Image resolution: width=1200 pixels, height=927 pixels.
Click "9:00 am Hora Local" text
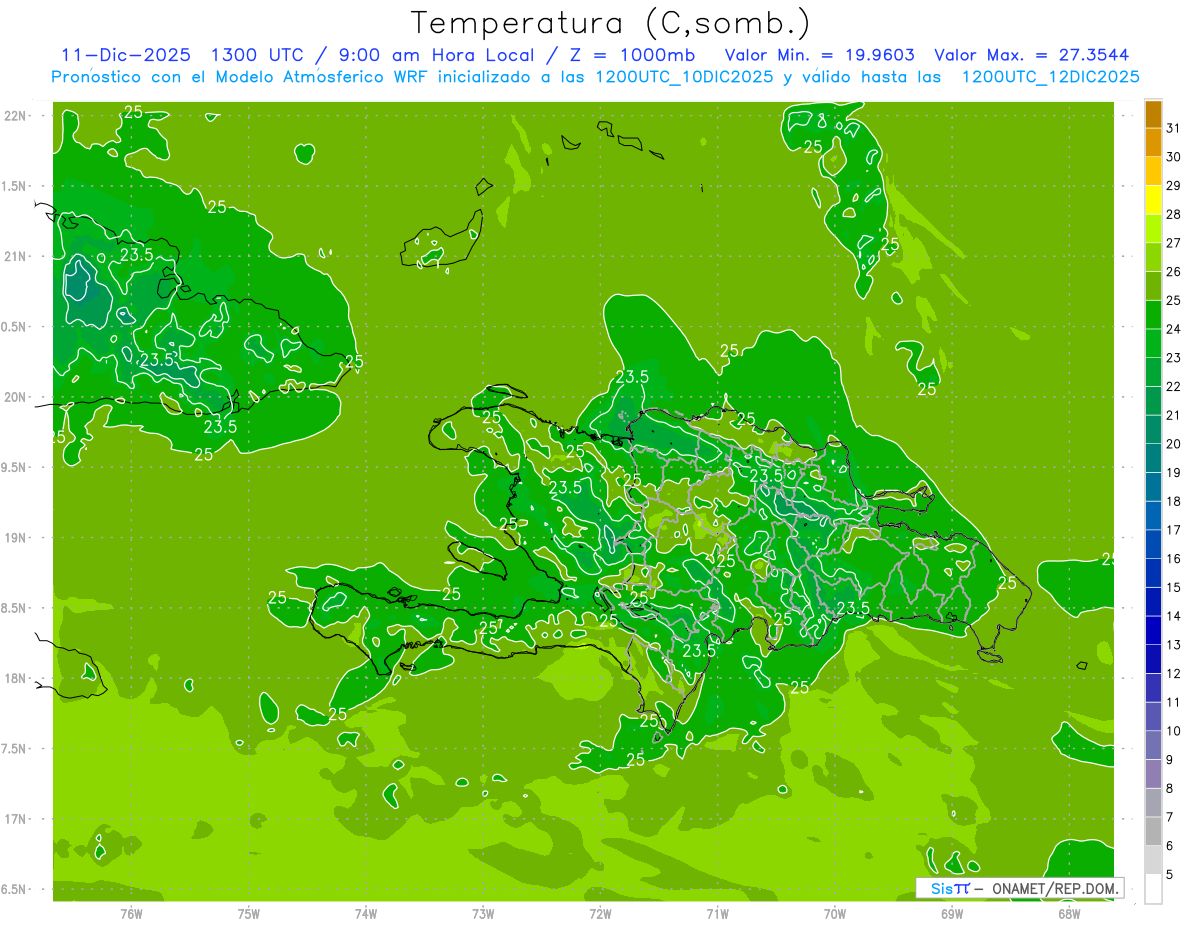[x=437, y=55]
